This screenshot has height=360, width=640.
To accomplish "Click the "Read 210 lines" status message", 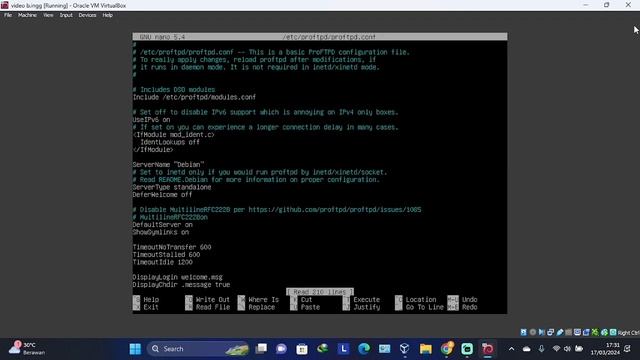I will [x=320, y=292].
